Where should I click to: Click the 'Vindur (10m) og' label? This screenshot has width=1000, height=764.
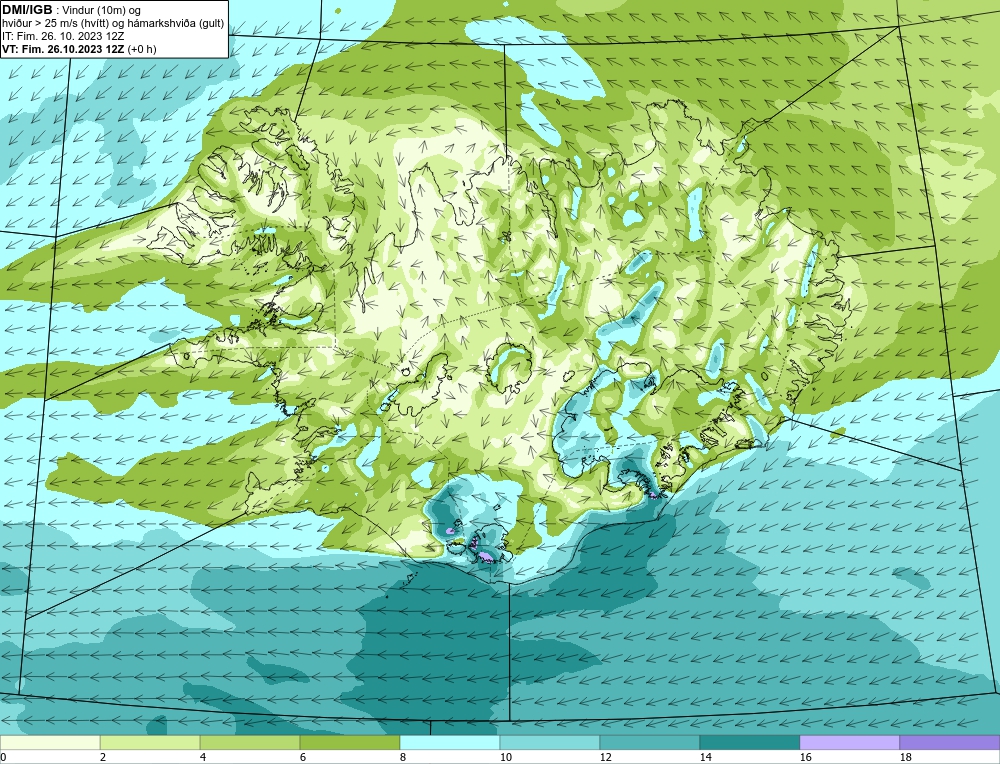(101, 10)
